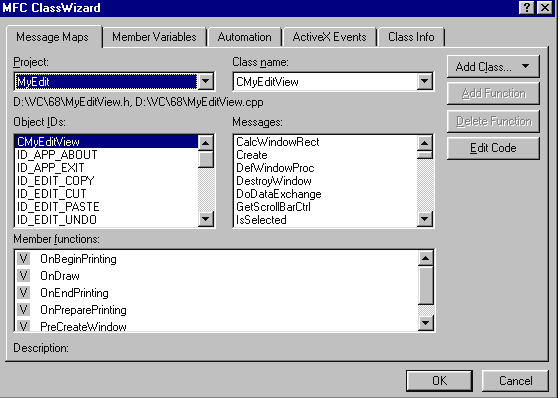Select Create in Messages list
560x398 pixels.
coord(325,155)
